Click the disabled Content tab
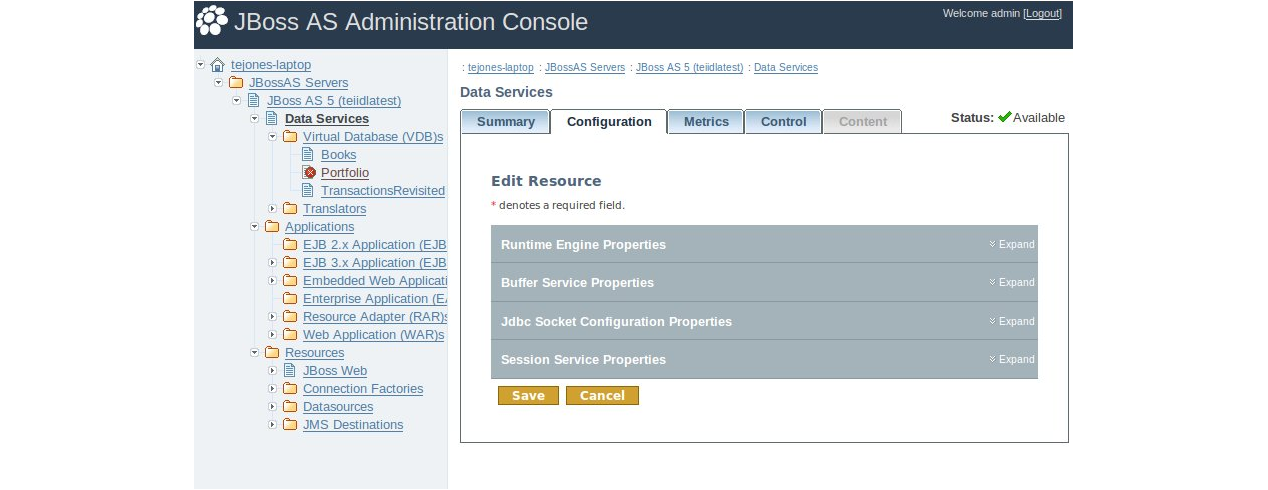1268x490 pixels. 862,122
